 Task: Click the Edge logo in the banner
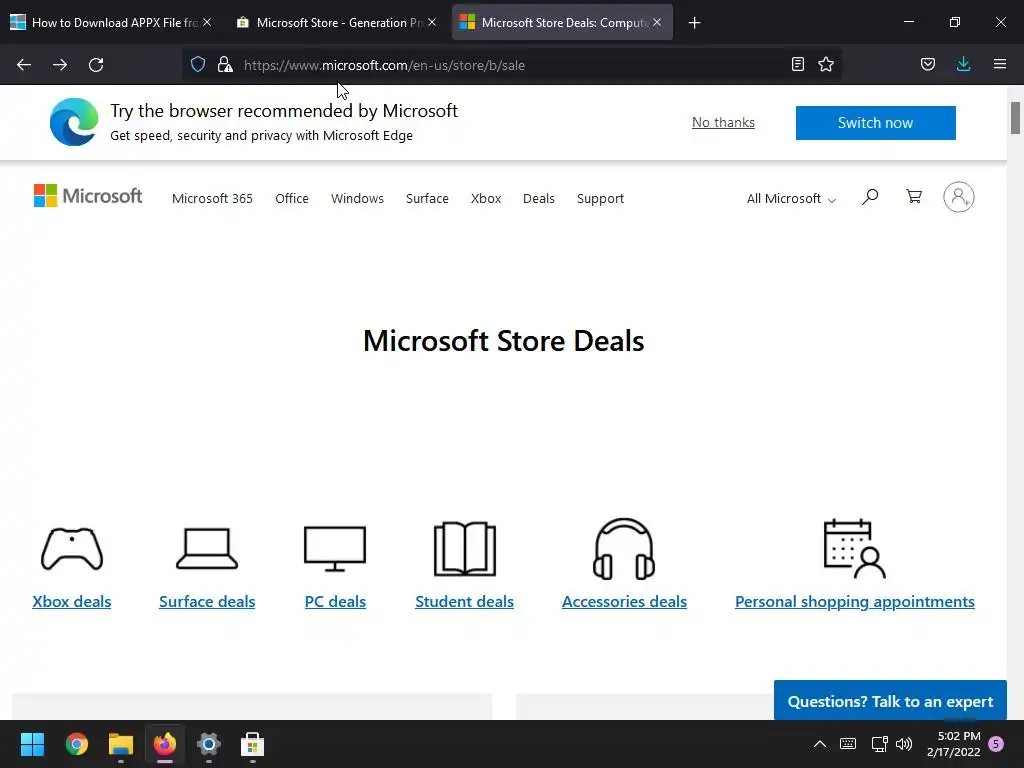(74, 122)
